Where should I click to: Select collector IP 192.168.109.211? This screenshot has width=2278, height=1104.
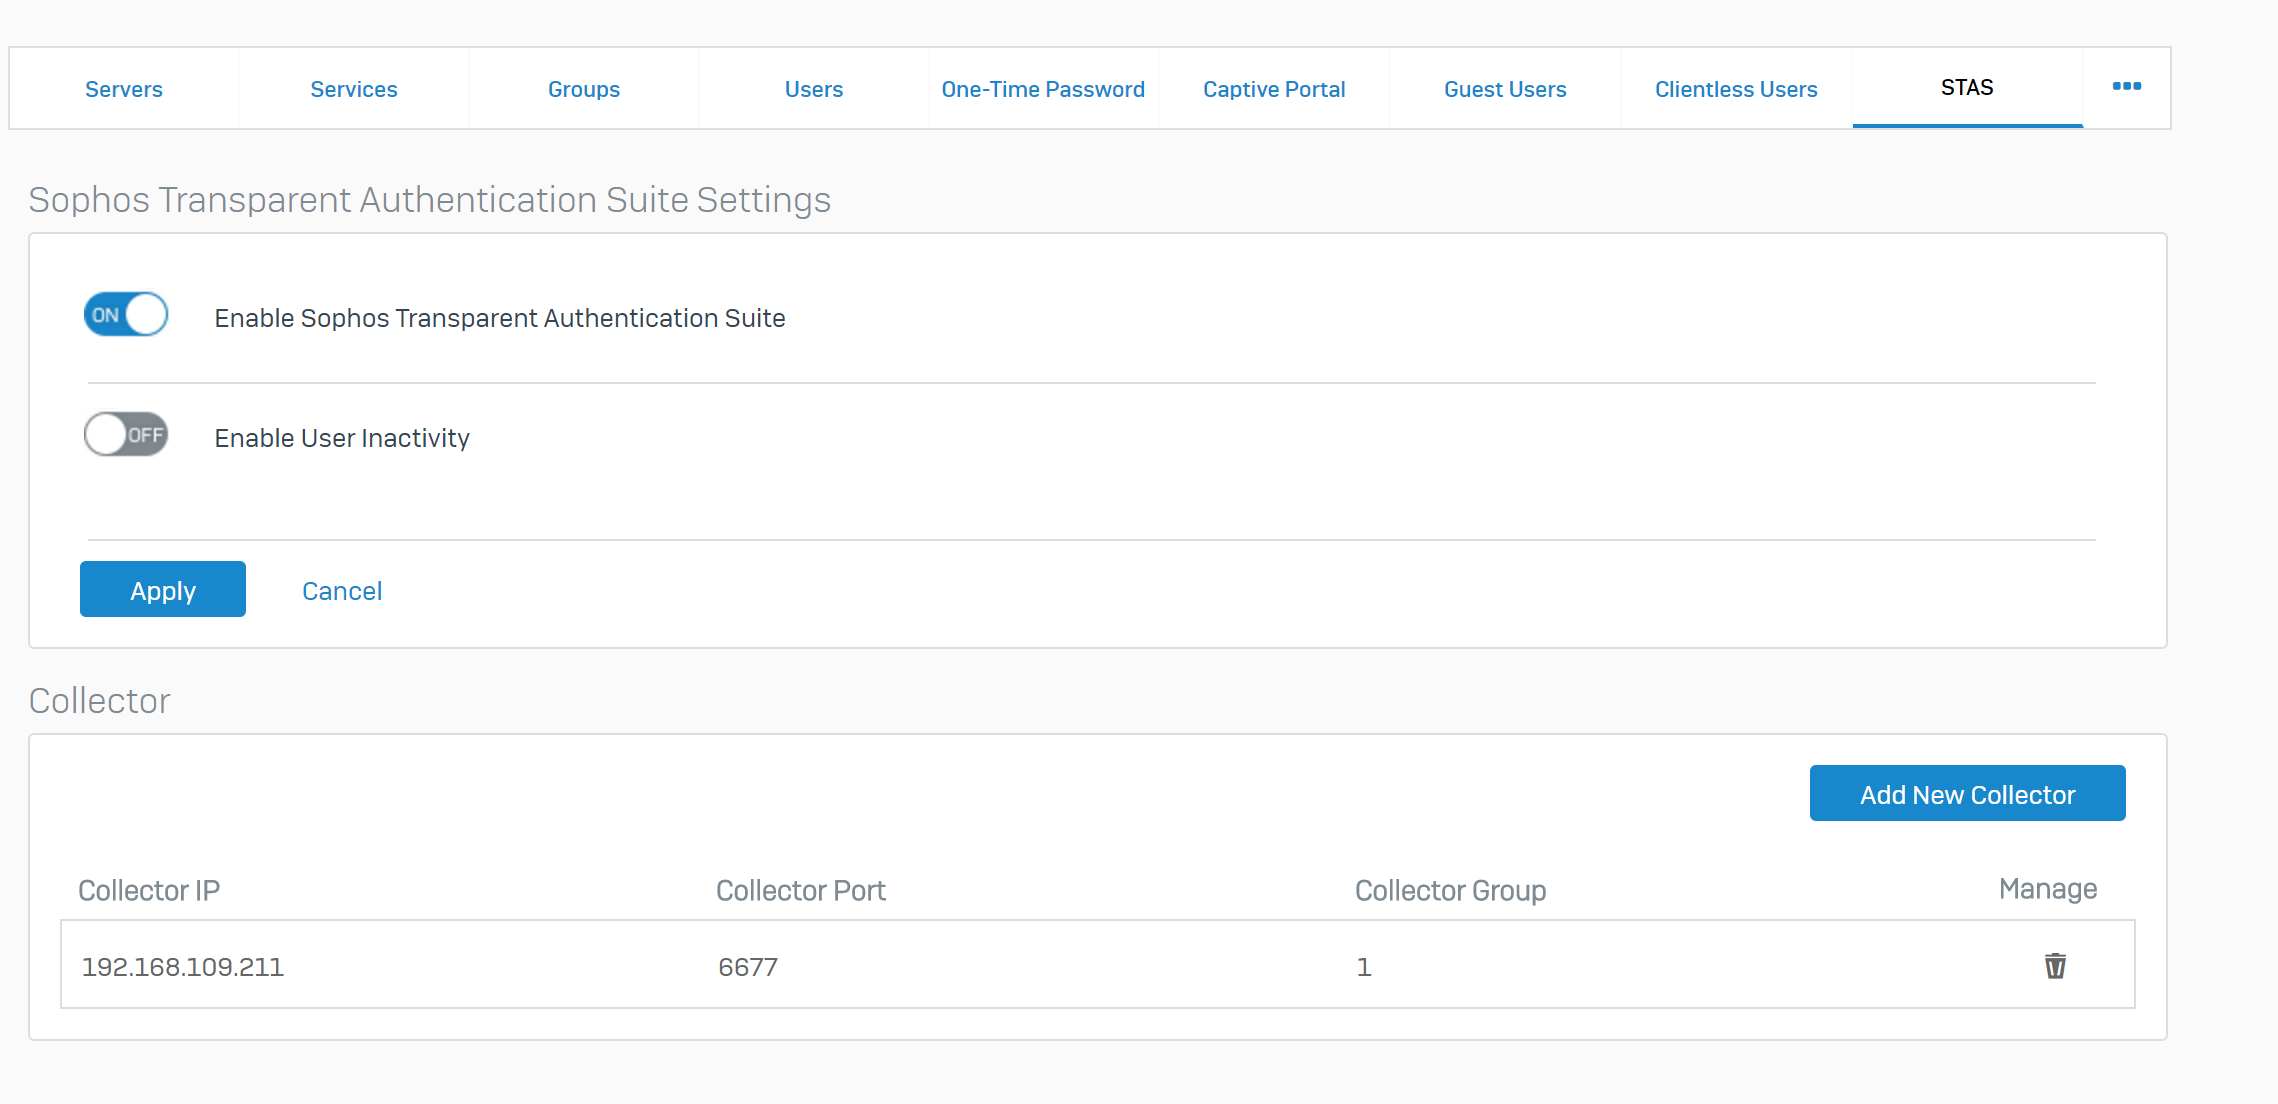click(183, 967)
